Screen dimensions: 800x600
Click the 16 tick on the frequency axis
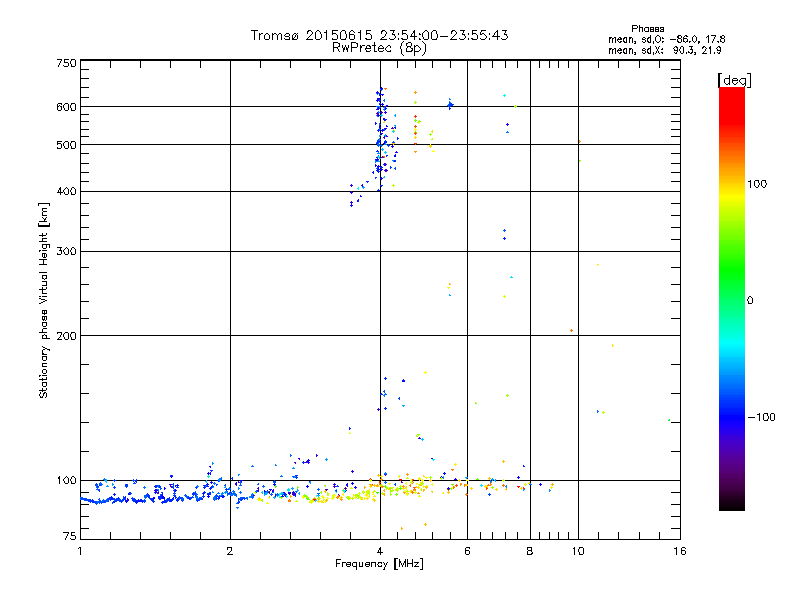(677, 551)
